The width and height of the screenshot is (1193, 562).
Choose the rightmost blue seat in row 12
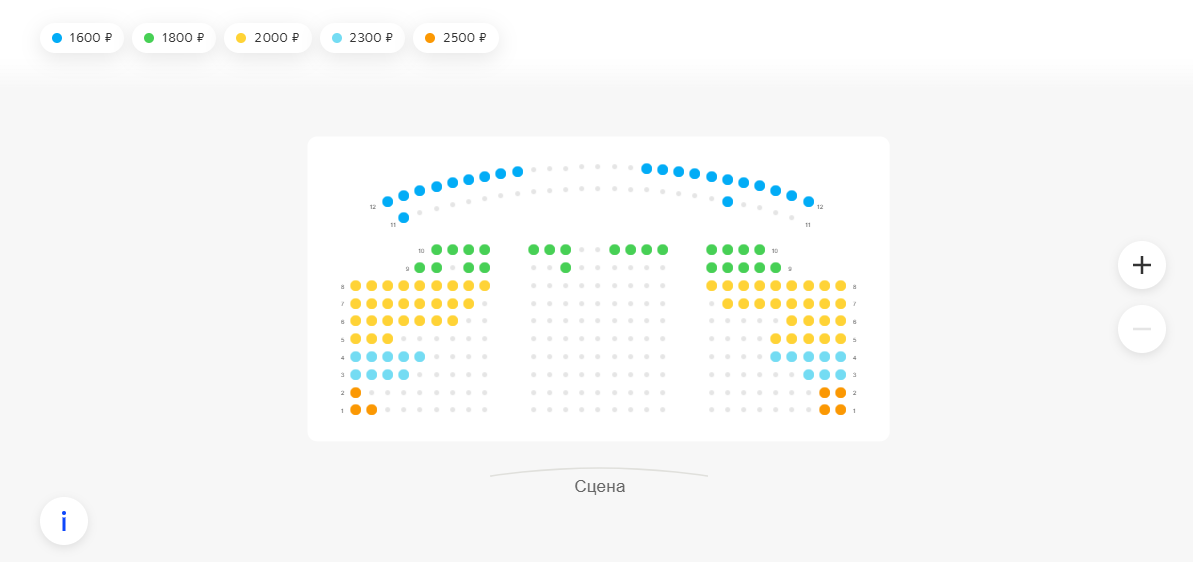pos(809,202)
